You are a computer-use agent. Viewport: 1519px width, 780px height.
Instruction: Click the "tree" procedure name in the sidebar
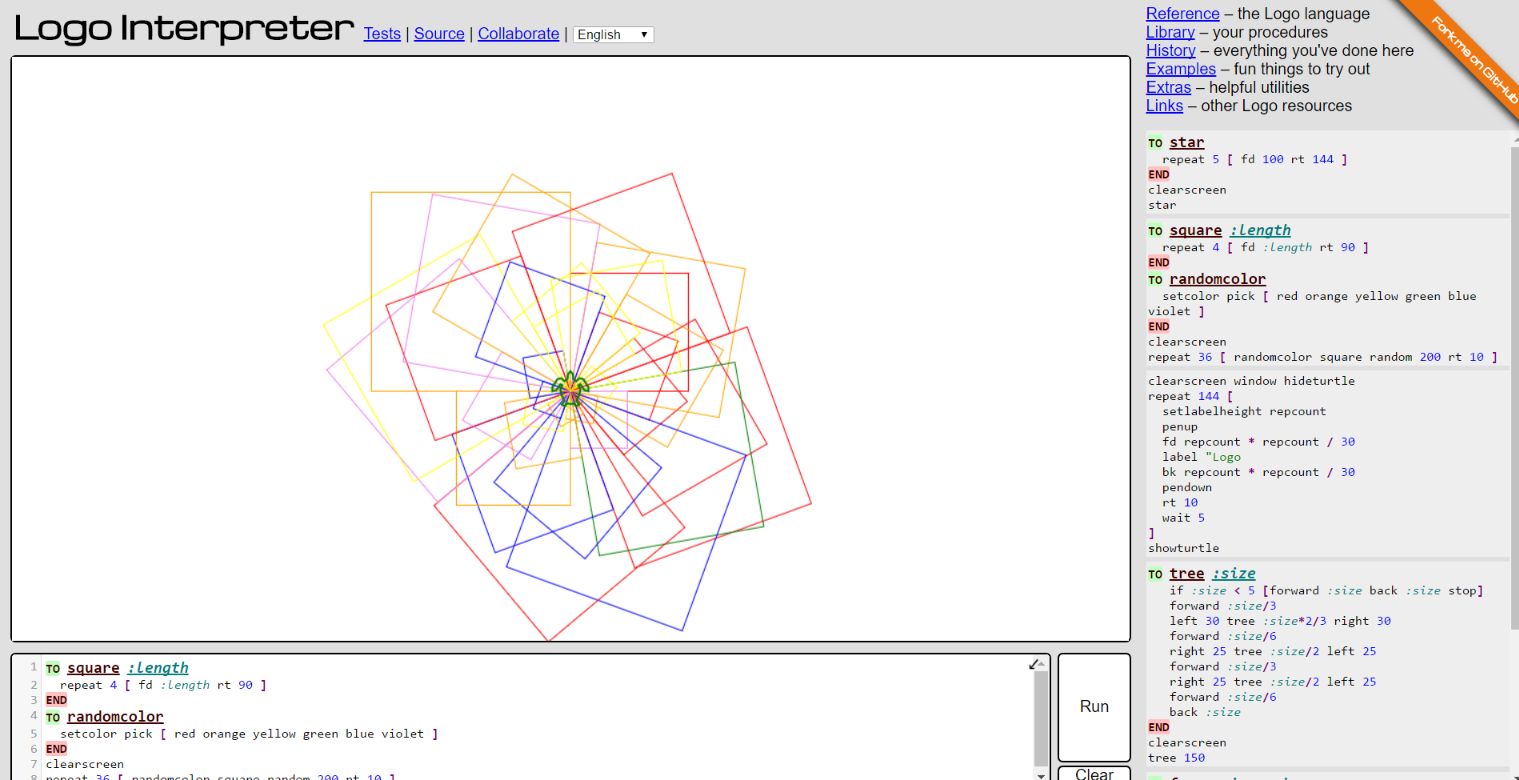pos(1185,573)
